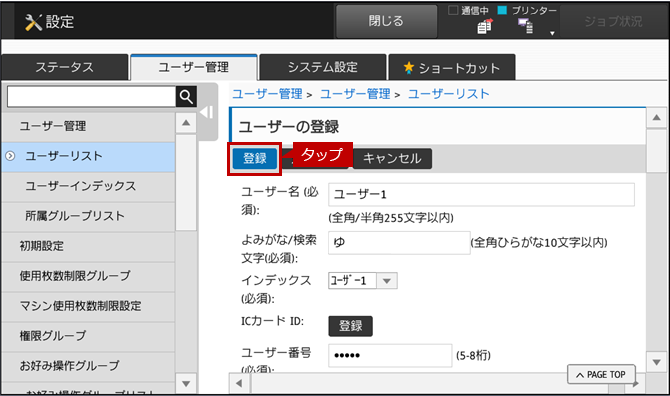This screenshot has height=396, width=670.
Task: Open the システム設定 tab
Action: pyautogui.click(x=323, y=67)
